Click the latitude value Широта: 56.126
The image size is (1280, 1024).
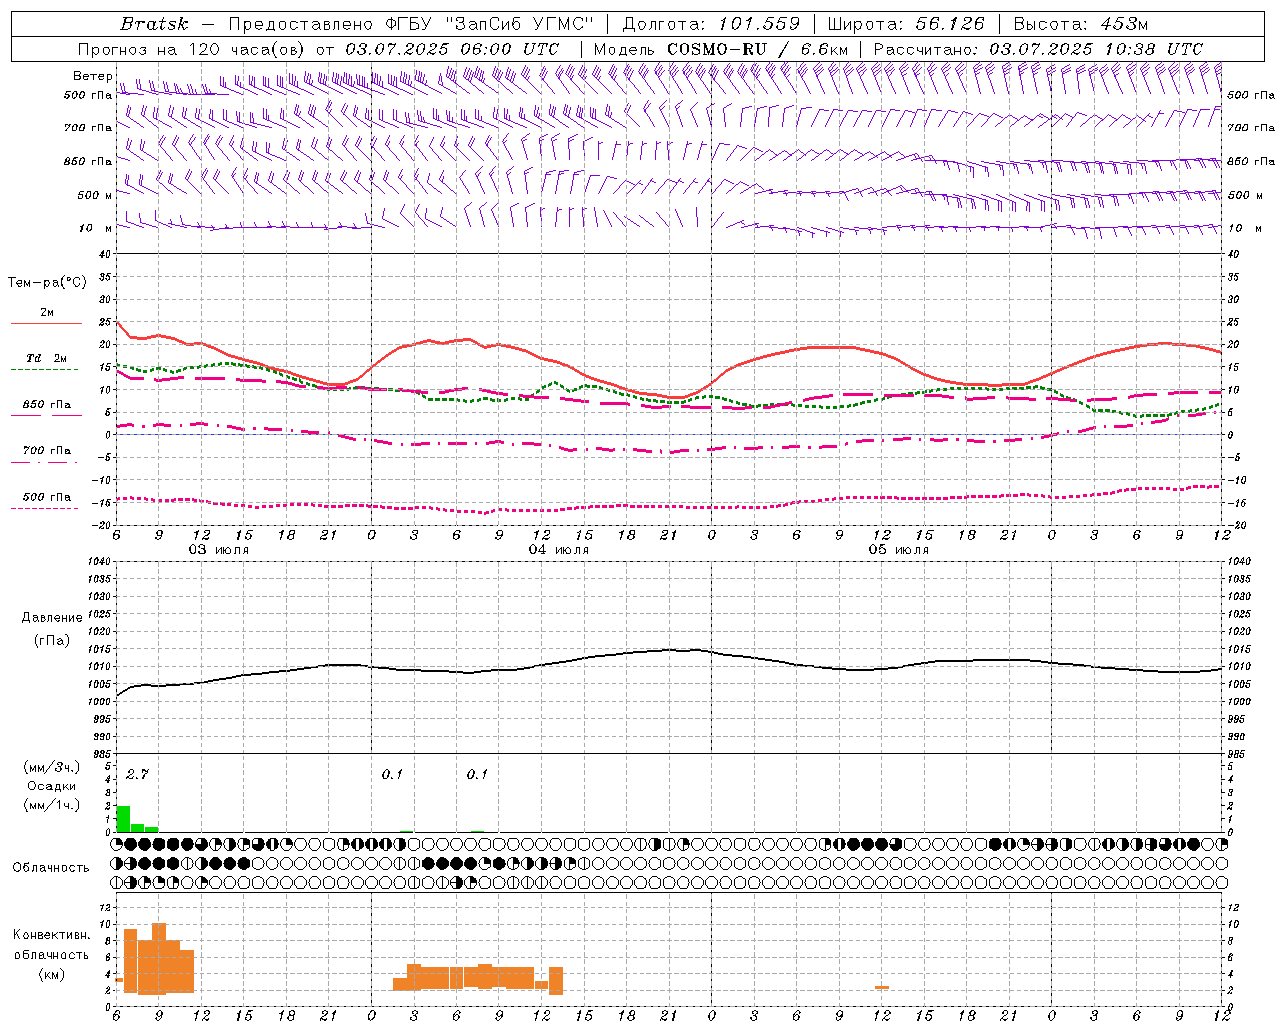pyautogui.click(x=906, y=24)
